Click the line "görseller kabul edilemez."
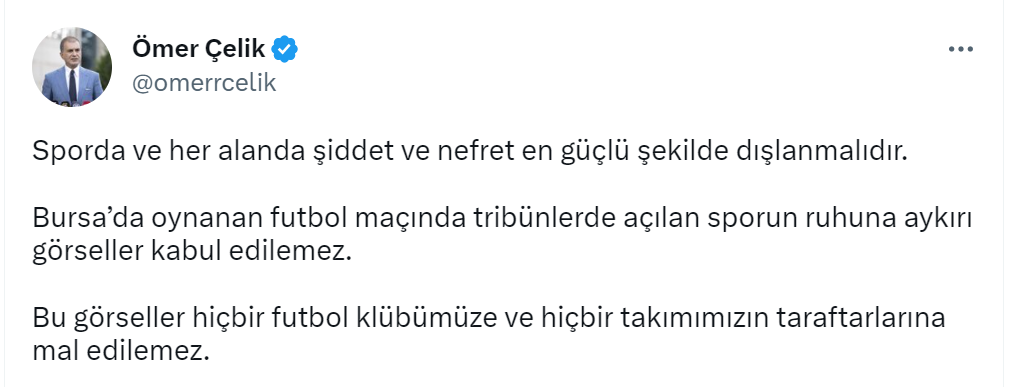The image size is (1010, 387). tap(193, 252)
